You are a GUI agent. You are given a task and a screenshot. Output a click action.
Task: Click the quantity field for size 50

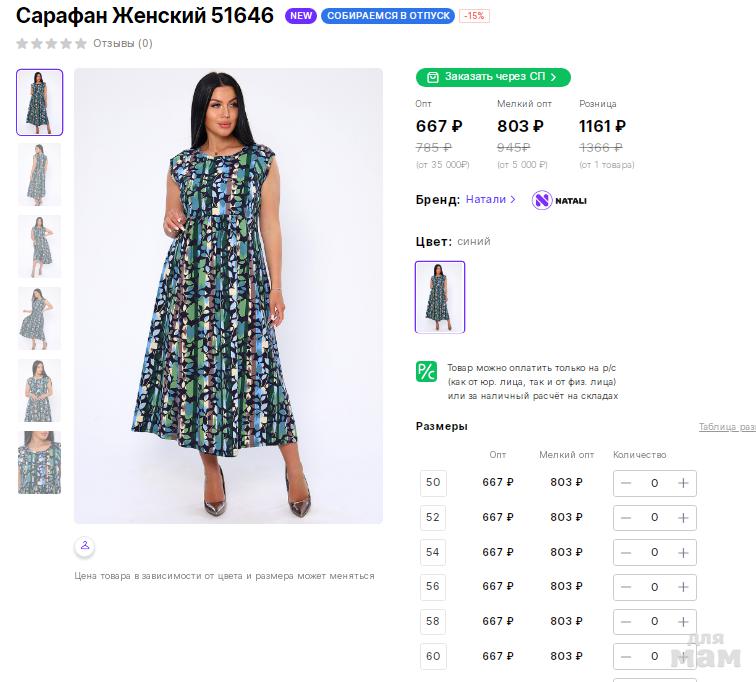(655, 483)
